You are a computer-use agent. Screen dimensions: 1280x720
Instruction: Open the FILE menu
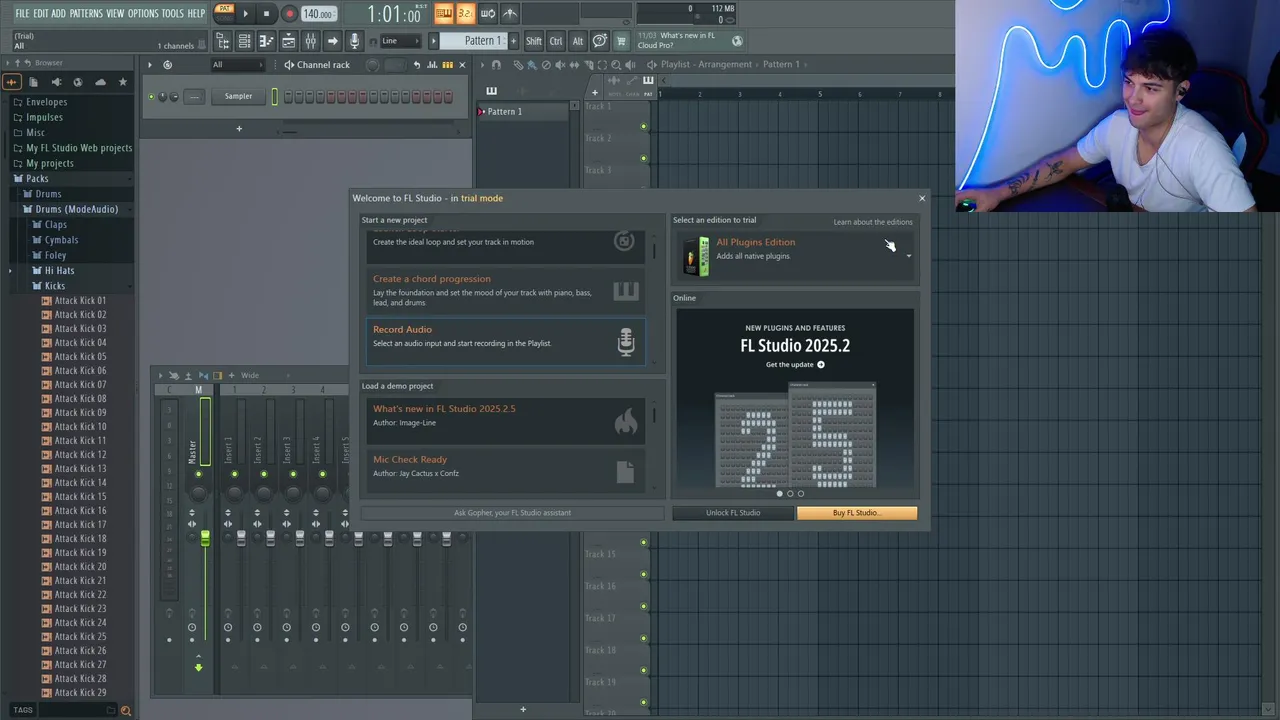(22, 13)
